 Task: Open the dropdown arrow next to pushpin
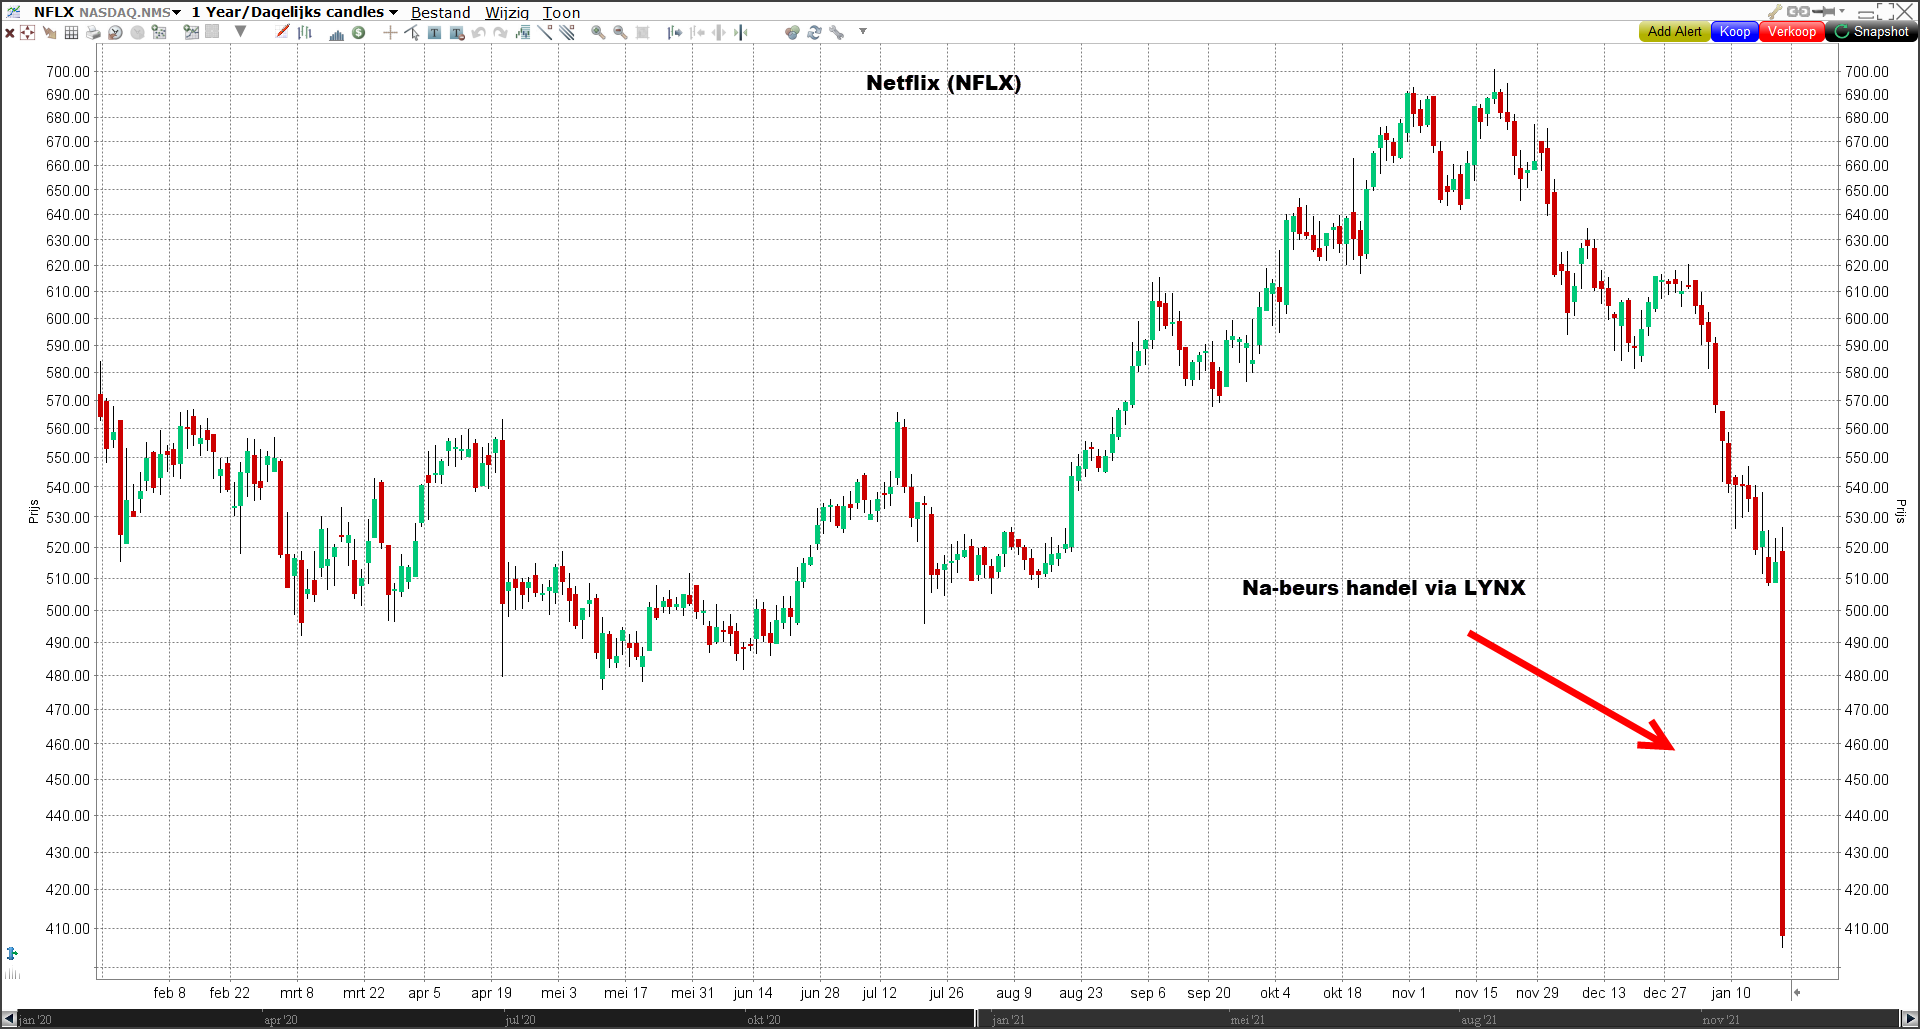click(x=1842, y=11)
